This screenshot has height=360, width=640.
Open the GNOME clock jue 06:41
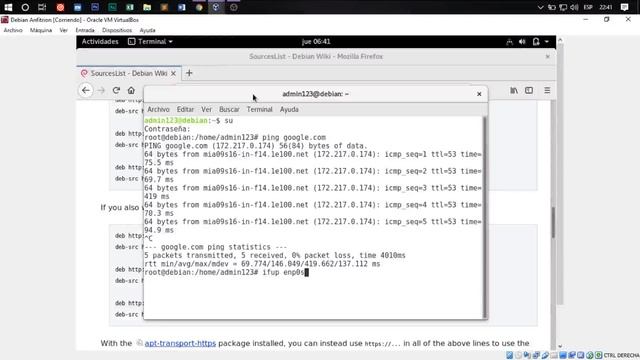[x=316, y=42]
